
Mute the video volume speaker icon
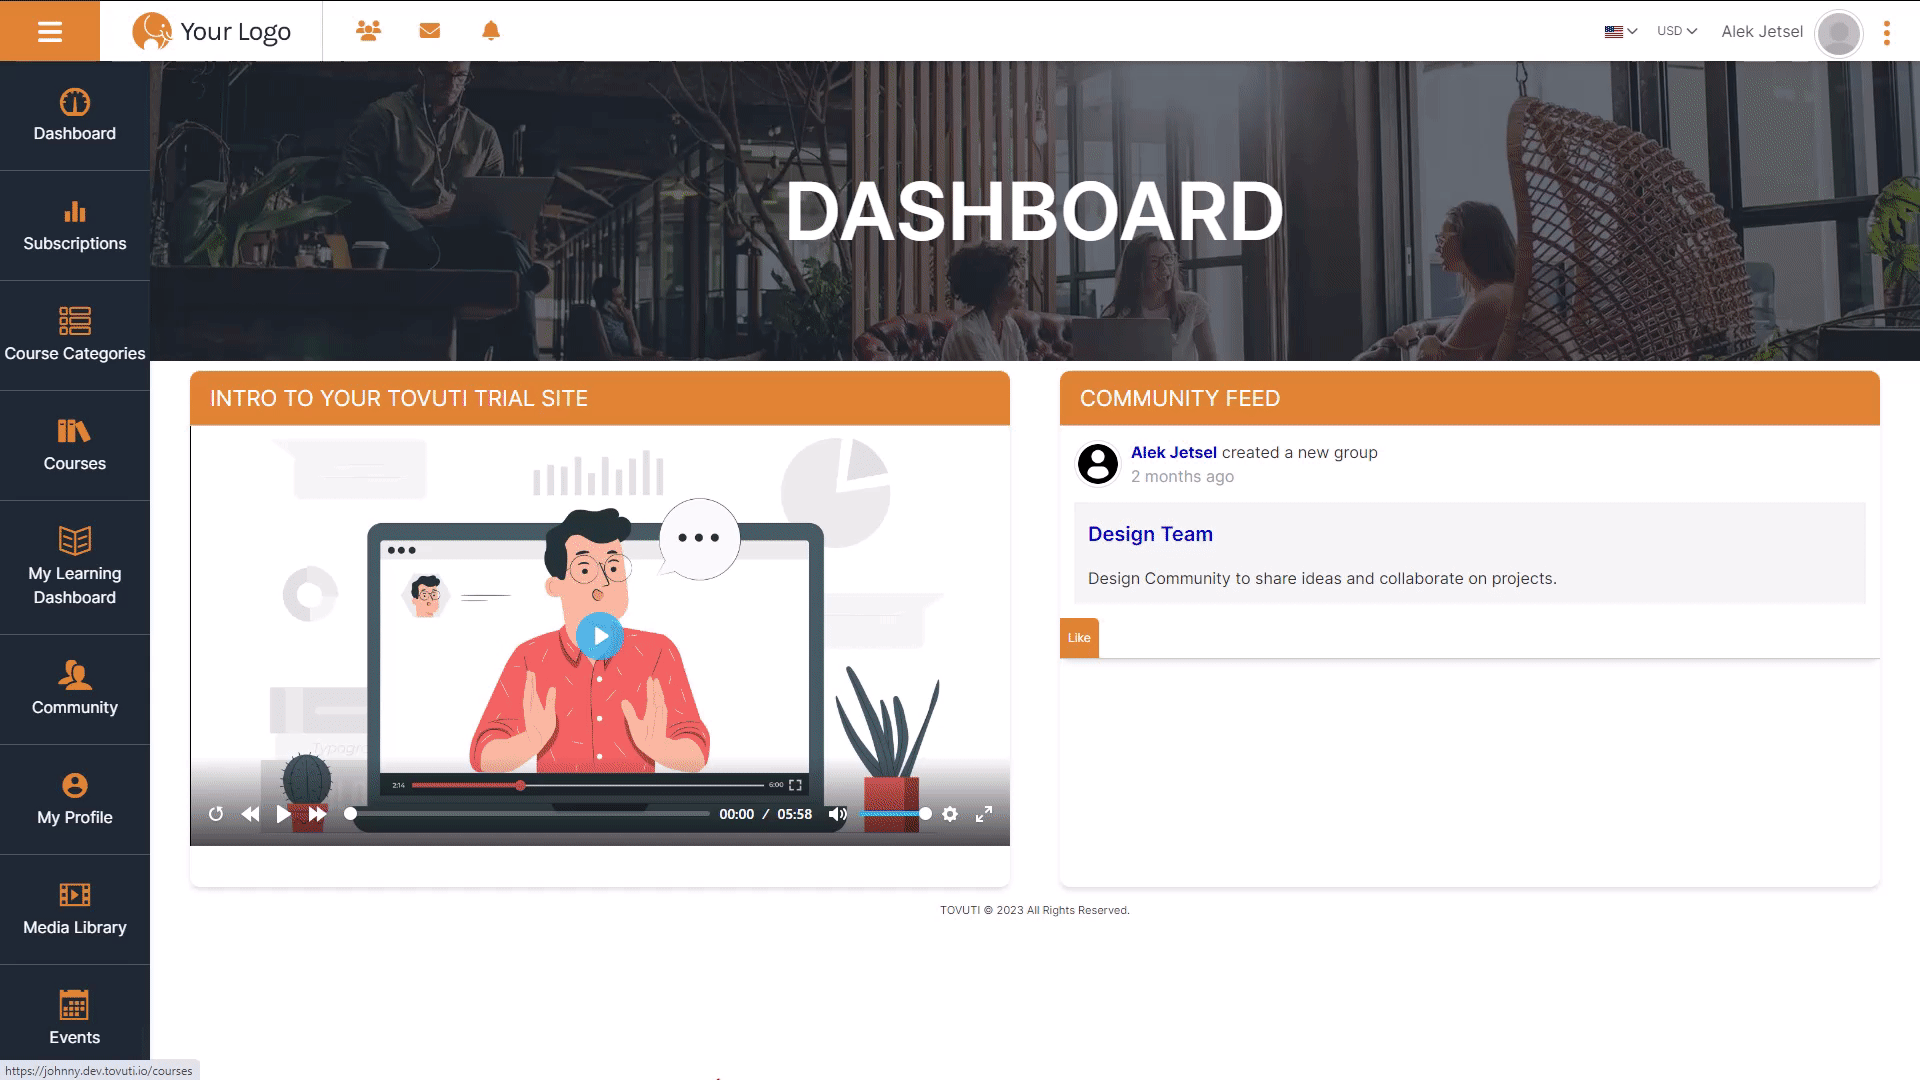coord(838,814)
